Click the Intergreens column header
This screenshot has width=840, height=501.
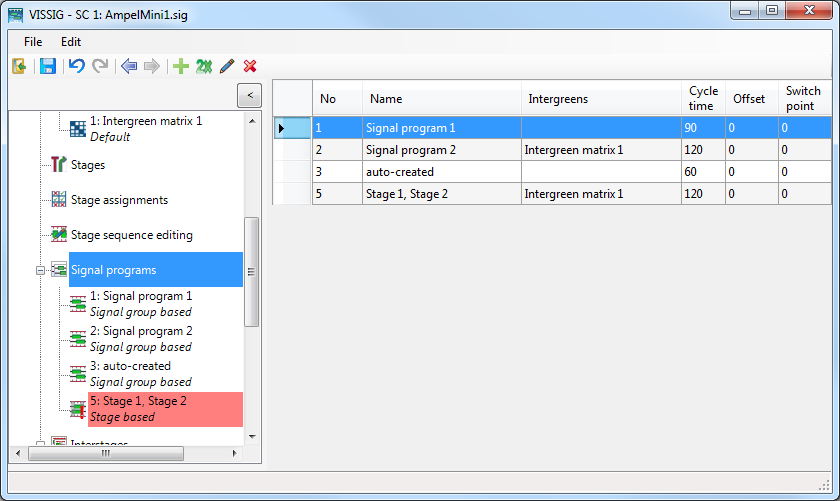(558, 99)
